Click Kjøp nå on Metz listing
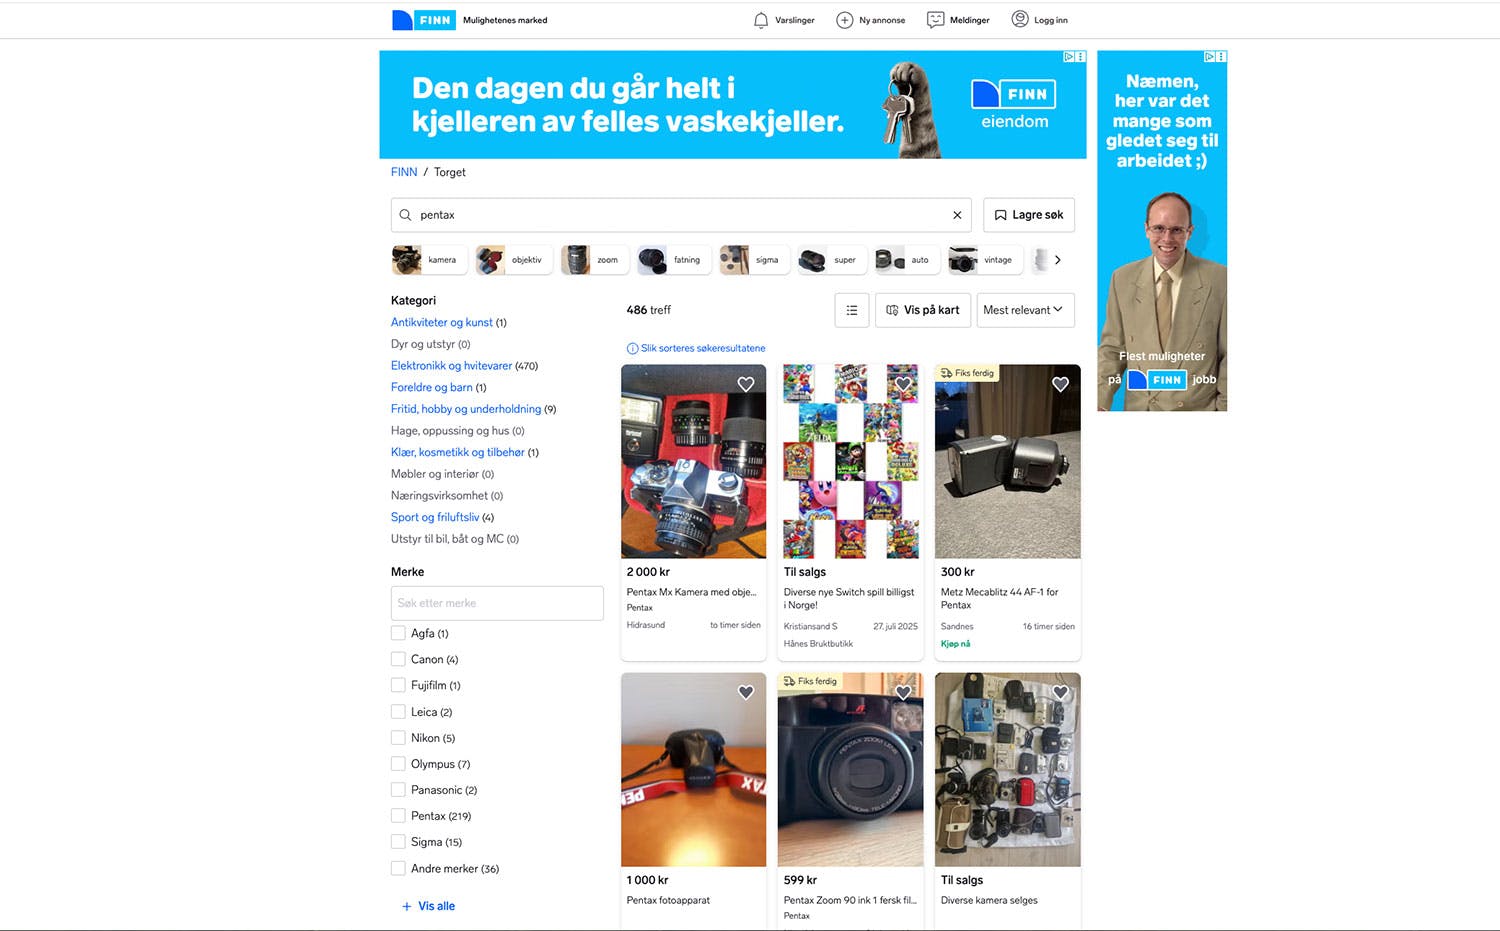 956,644
